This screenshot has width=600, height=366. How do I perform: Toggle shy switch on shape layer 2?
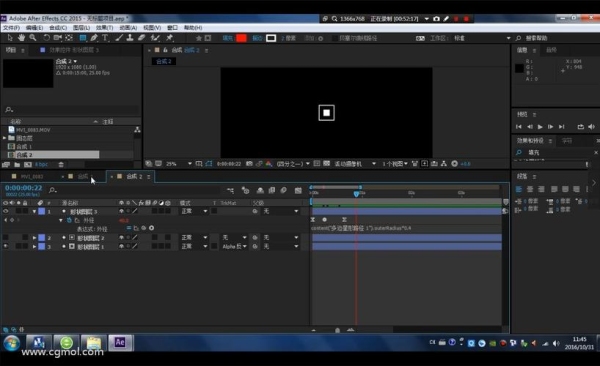[x=121, y=237]
